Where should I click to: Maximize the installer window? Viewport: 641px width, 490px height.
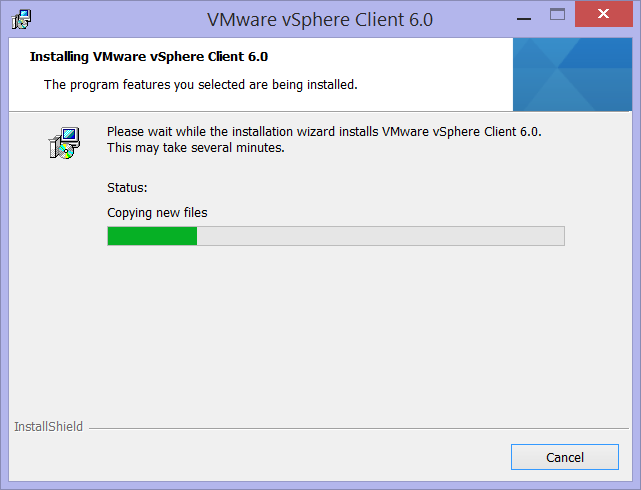(557, 15)
